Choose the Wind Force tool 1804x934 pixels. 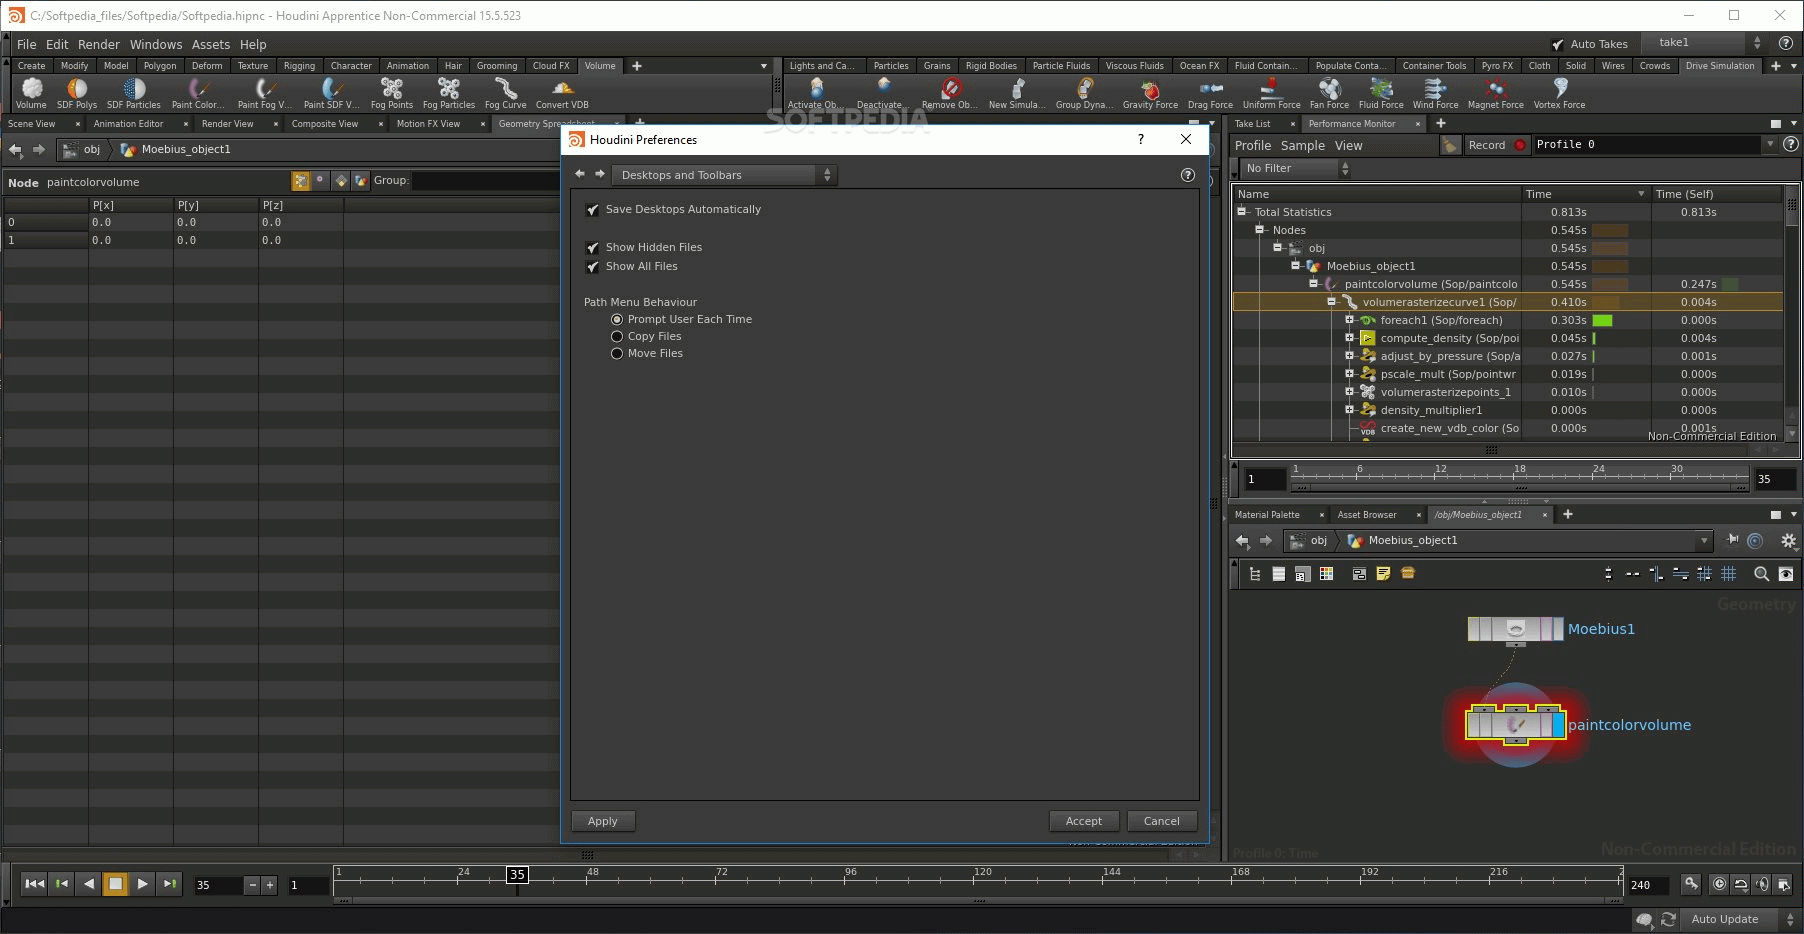(x=1435, y=93)
